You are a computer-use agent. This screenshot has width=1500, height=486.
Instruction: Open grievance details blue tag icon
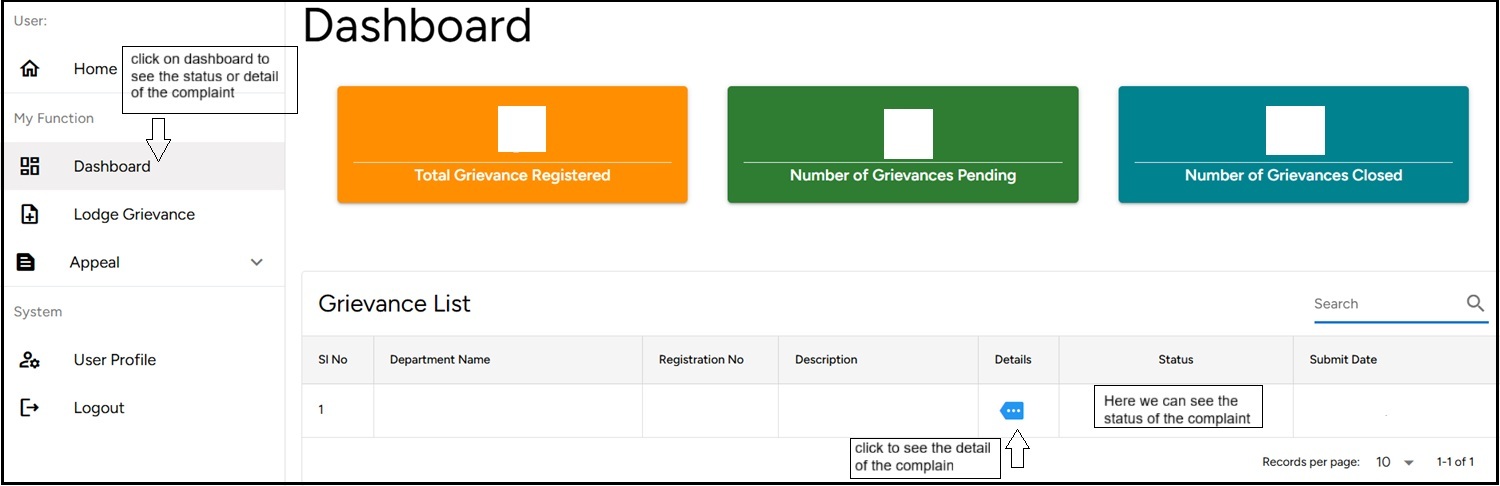pos(1012,411)
